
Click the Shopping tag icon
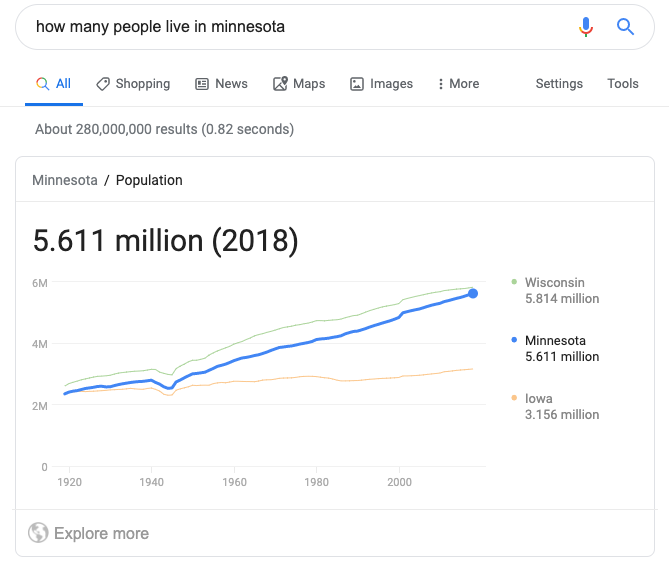coord(103,84)
